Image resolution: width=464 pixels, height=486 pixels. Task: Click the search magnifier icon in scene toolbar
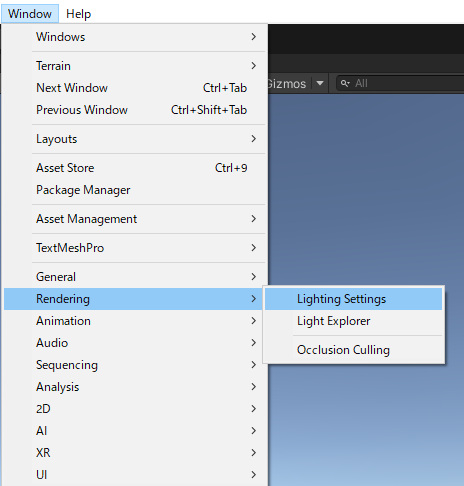click(345, 83)
